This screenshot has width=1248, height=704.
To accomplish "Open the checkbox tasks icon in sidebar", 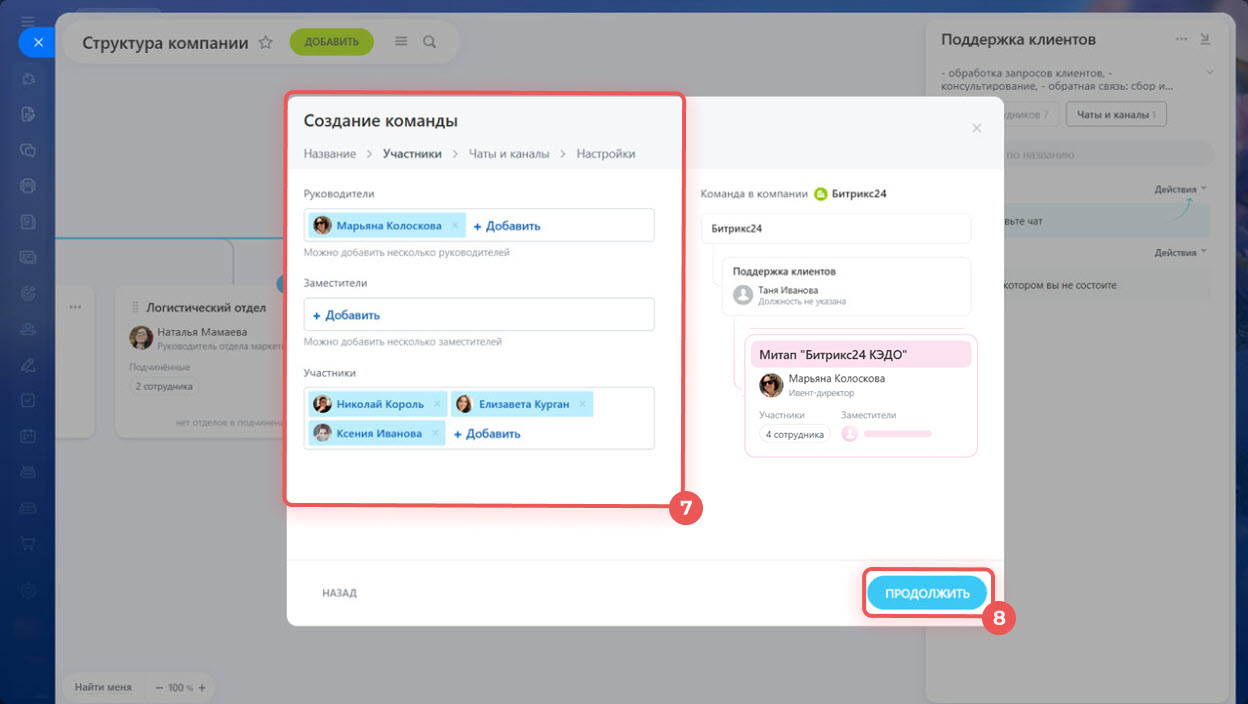I will click(x=28, y=400).
